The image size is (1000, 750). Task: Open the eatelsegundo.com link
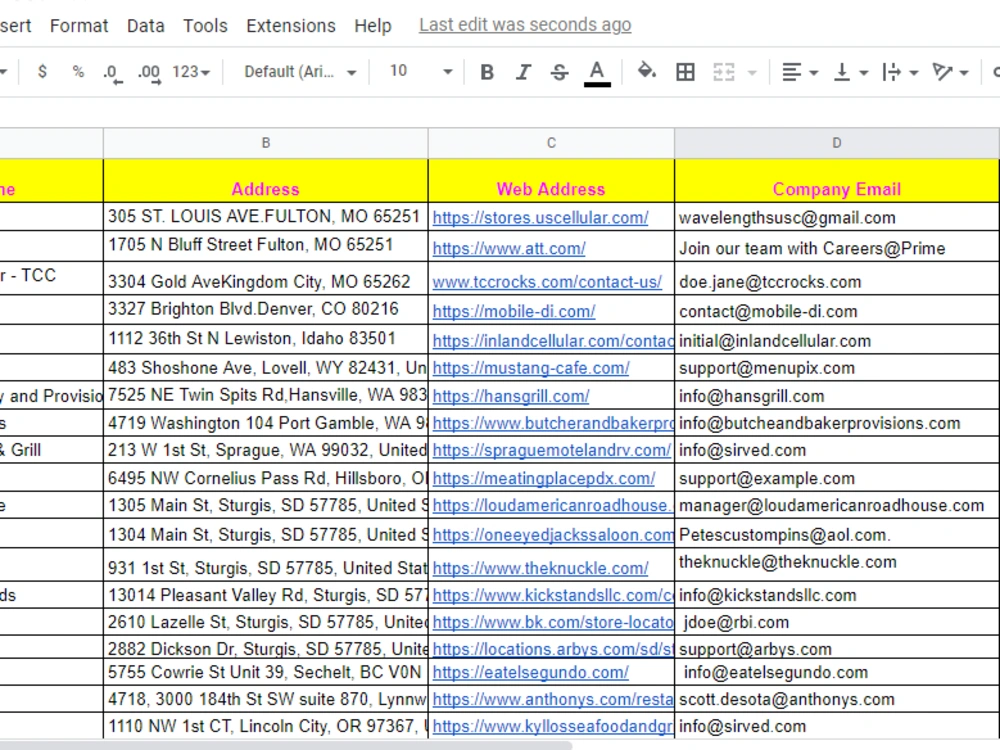point(530,672)
